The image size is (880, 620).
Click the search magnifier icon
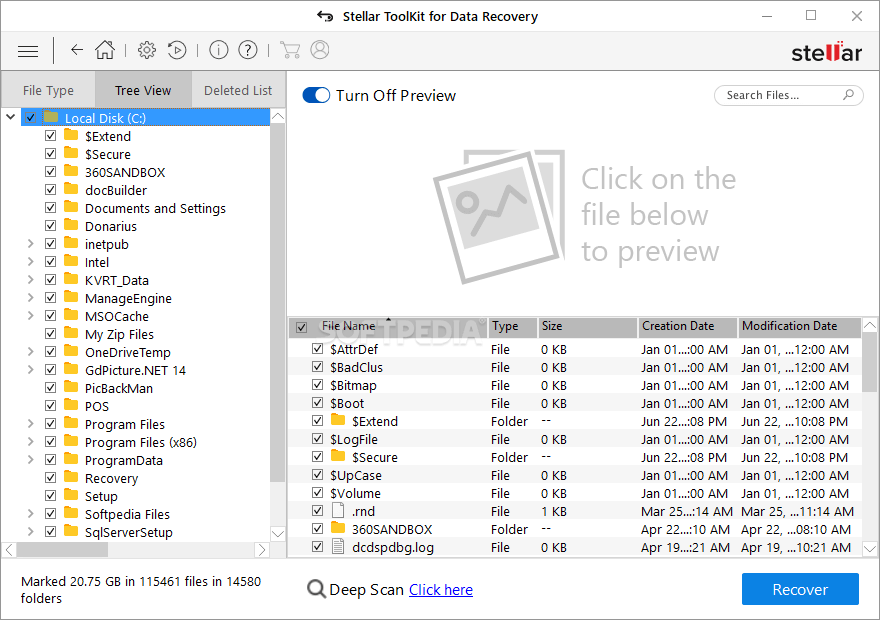[849, 95]
